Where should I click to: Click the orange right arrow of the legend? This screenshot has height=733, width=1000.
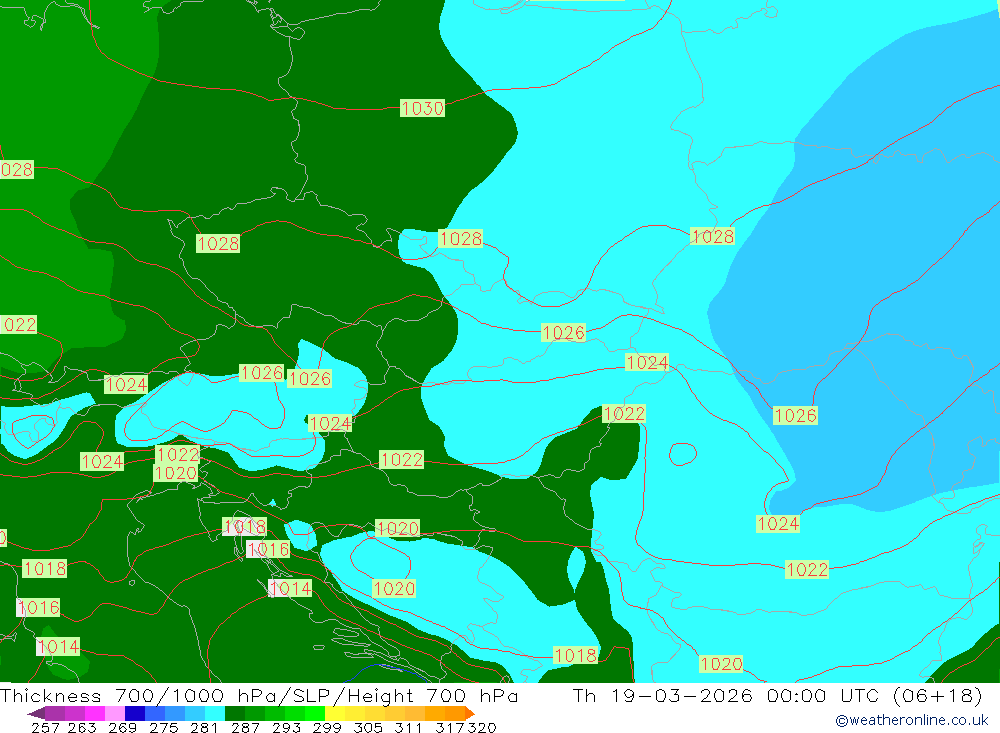(470, 713)
